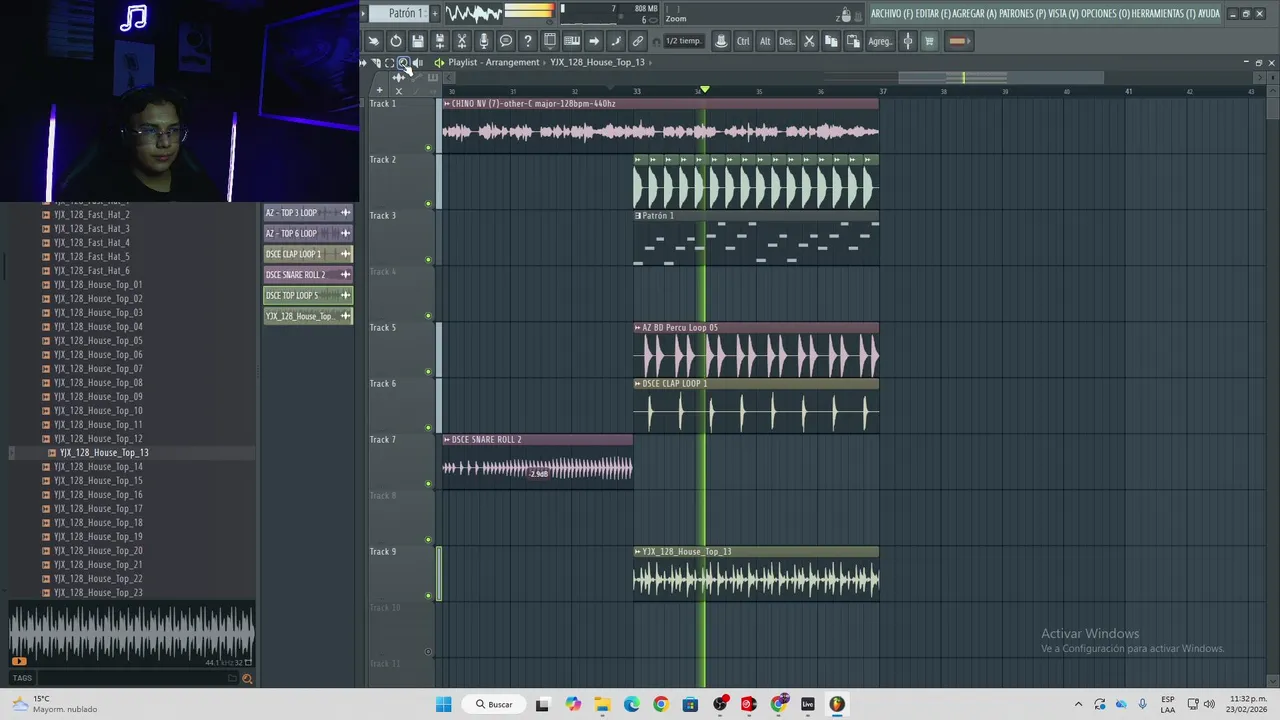Viewport: 1280px width, 720px height.
Task: Play sample preview with orange play button
Action: [x=18, y=661]
